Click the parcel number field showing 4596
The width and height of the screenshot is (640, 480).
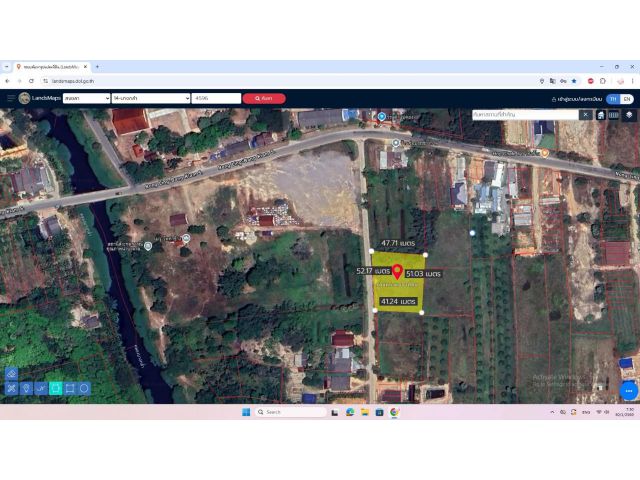(216, 98)
